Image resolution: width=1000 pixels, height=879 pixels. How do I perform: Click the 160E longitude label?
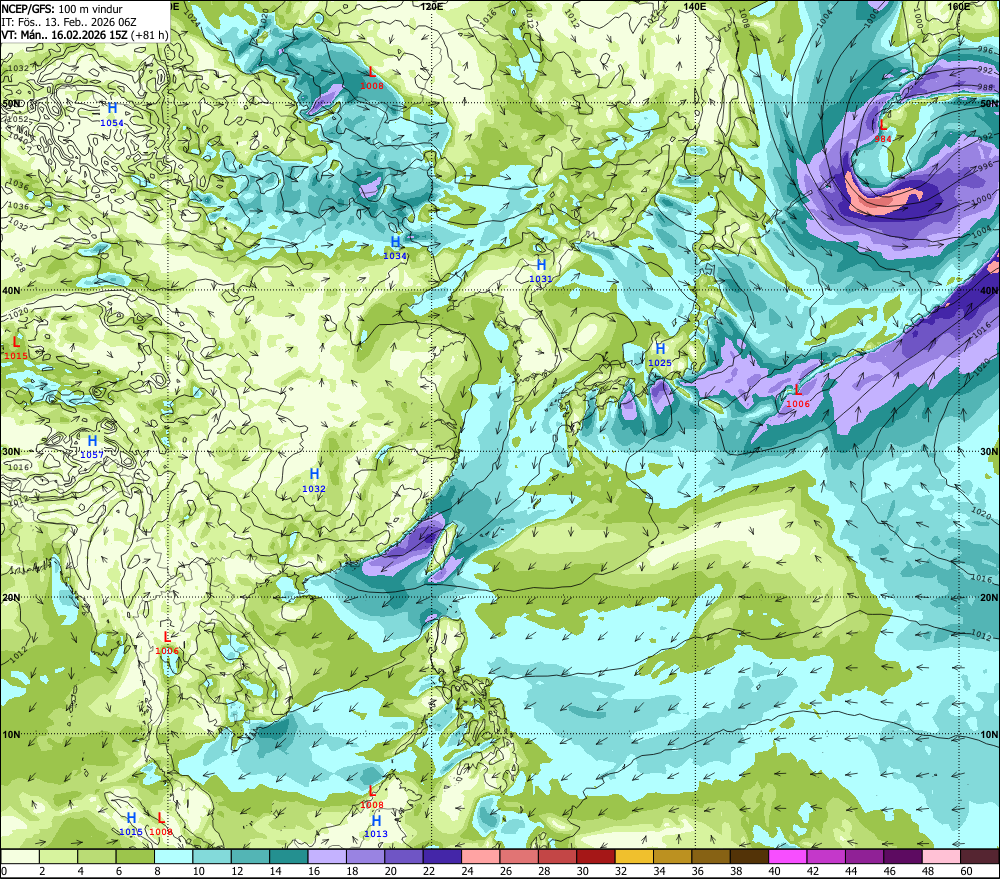tap(959, 6)
